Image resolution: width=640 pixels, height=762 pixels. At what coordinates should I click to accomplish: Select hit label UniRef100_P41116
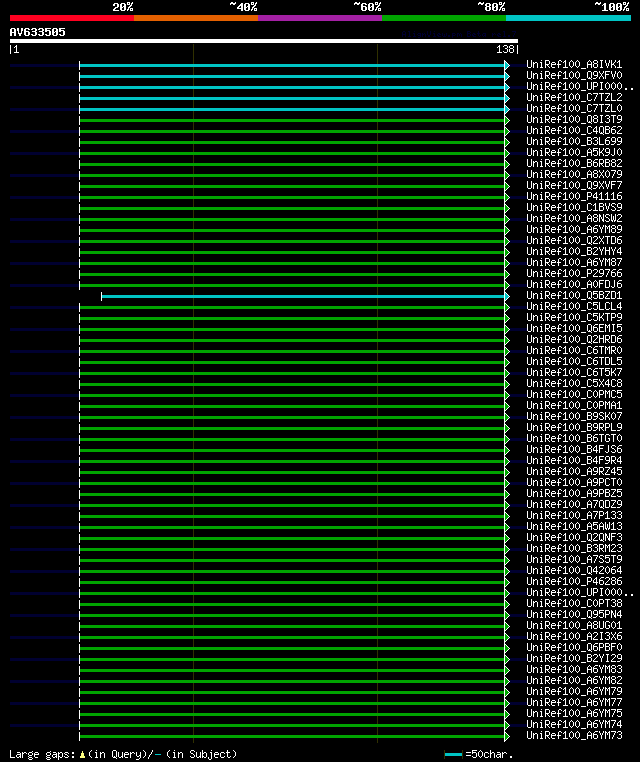tap(574, 196)
